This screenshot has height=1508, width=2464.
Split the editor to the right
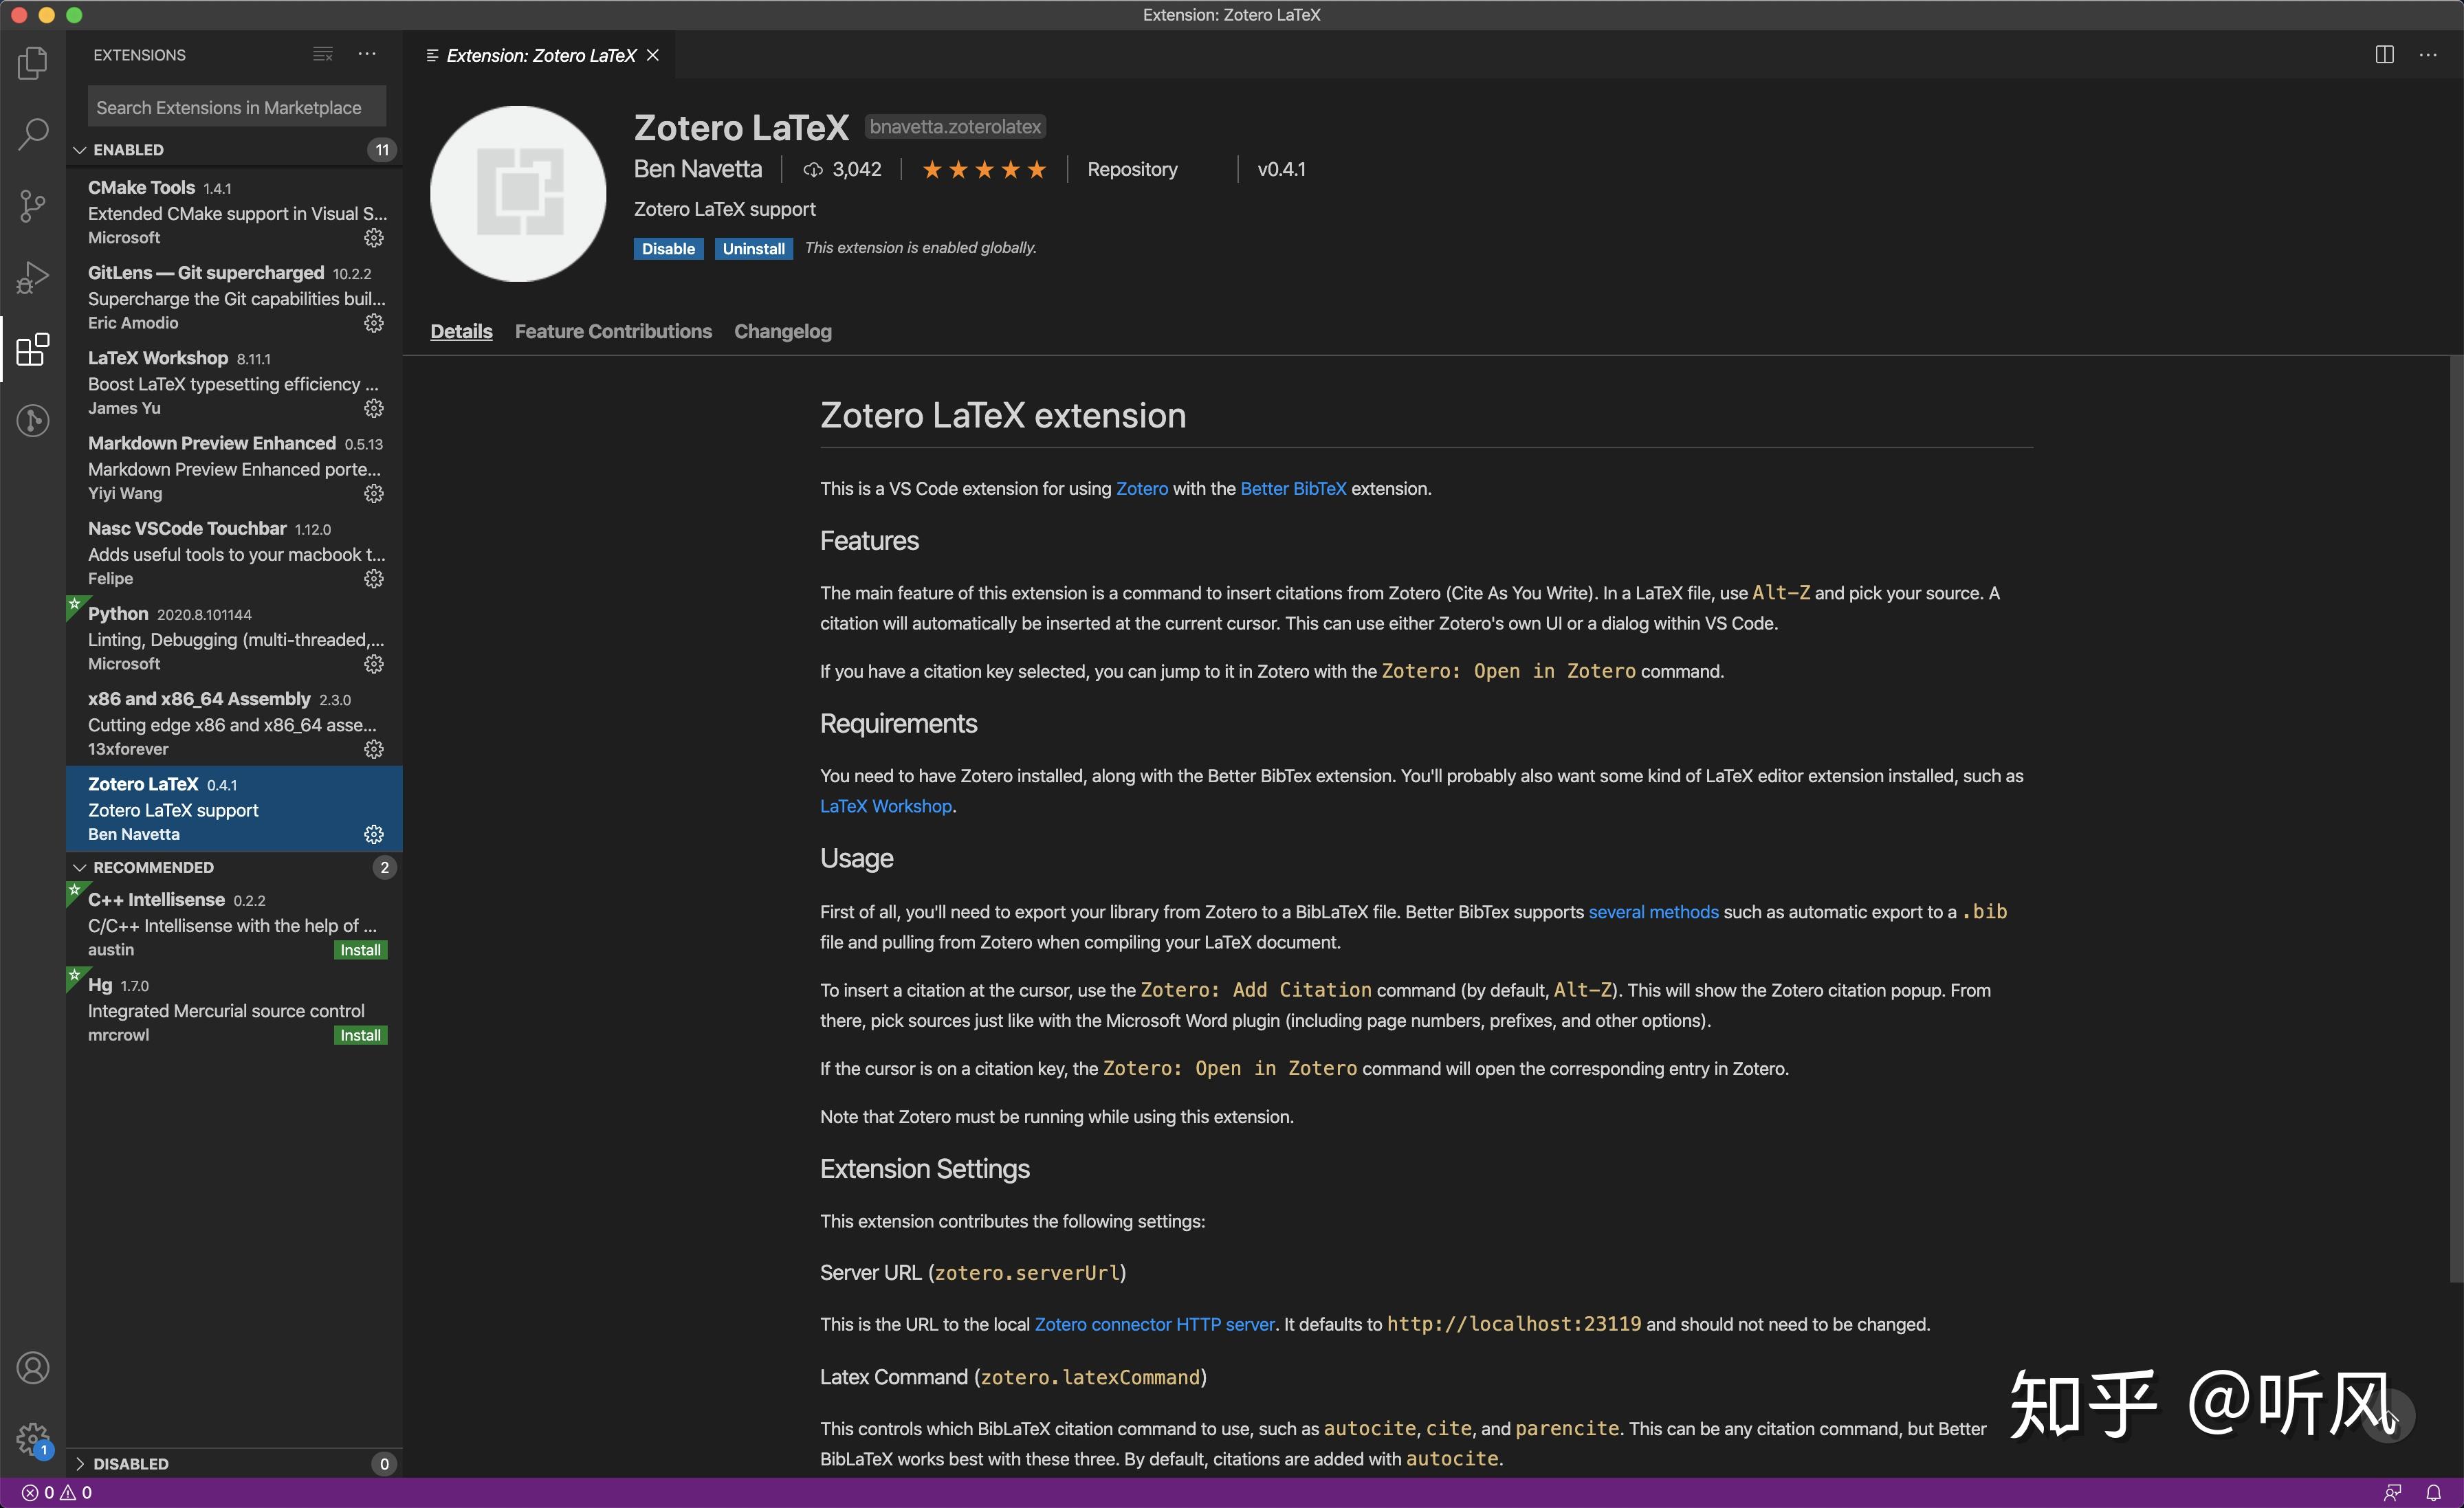point(2385,55)
